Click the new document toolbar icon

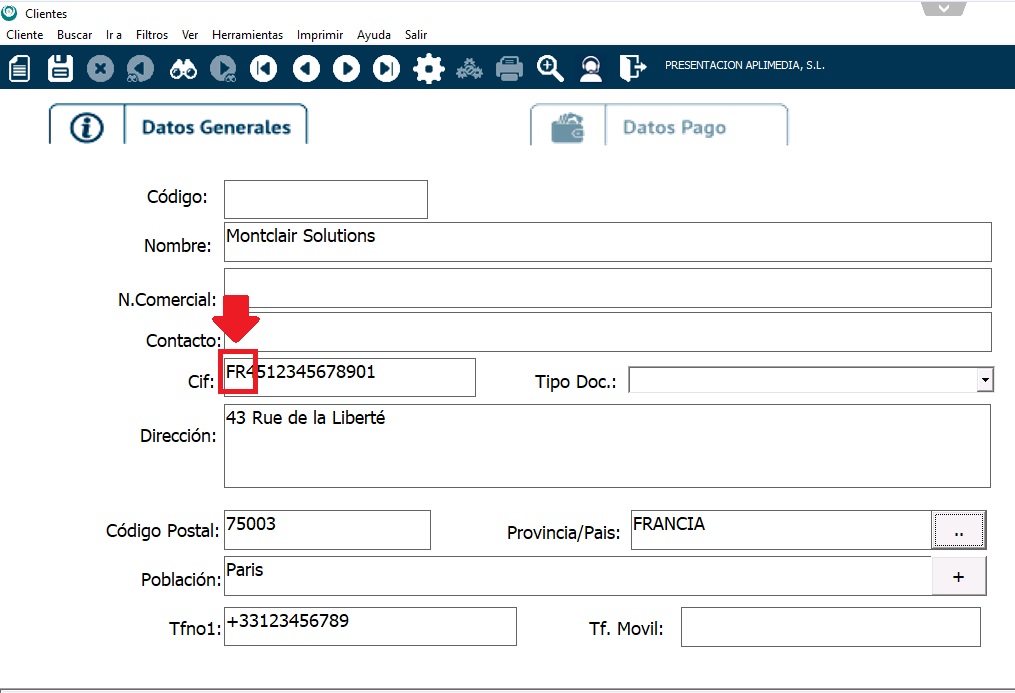[x=20, y=69]
